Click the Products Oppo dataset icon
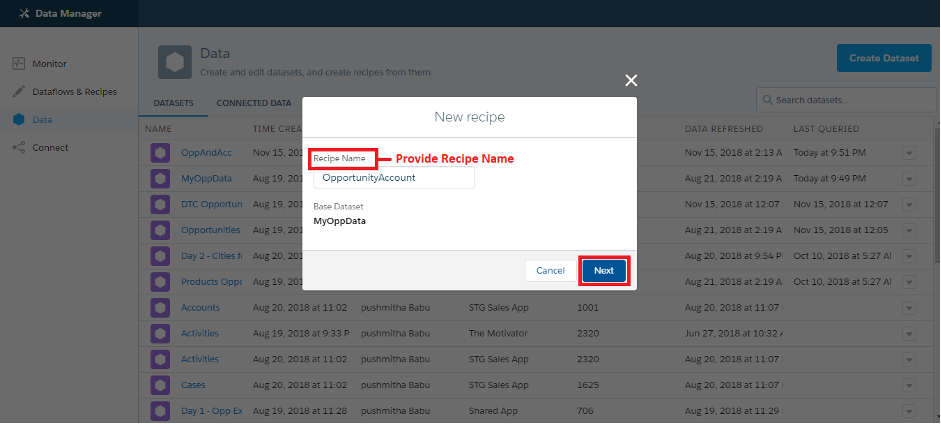 click(160, 282)
